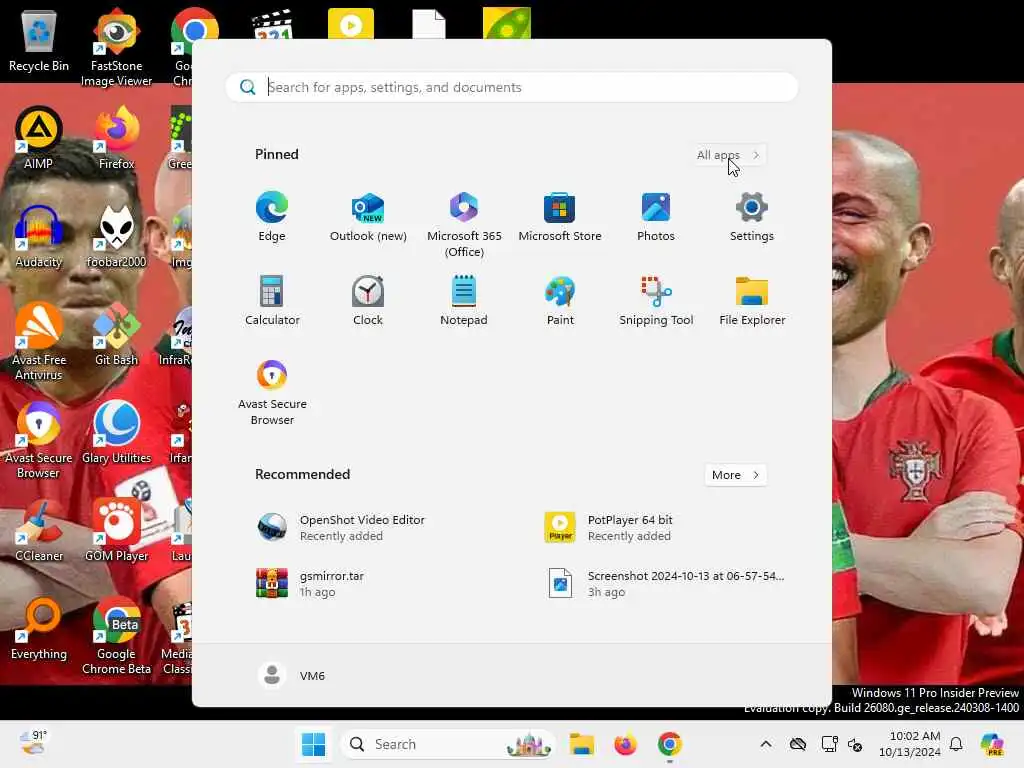Viewport: 1024px width, 768px height.
Task: Open Settings from pinned apps
Action: coord(752,217)
